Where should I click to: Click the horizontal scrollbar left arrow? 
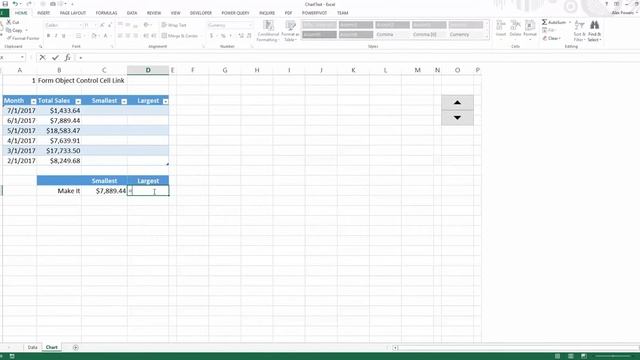pyautogui.click(x=395, y=348)
